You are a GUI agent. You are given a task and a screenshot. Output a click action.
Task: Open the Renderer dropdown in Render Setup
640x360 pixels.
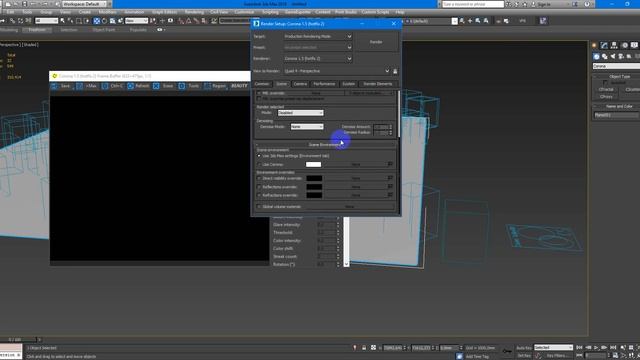coord(318,59)
